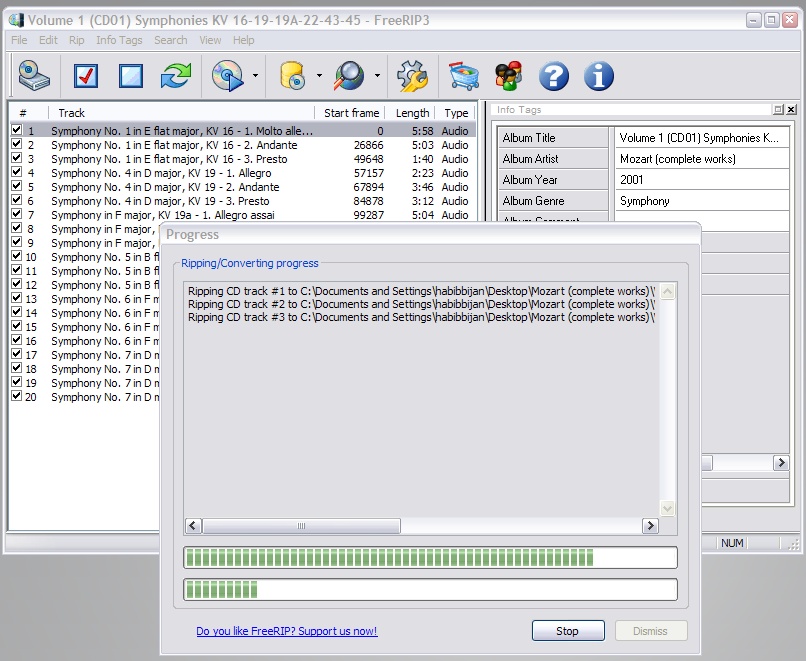Click the Type column header
The height and width of the screenshot is (661, 806).
[x=455, y=113]
